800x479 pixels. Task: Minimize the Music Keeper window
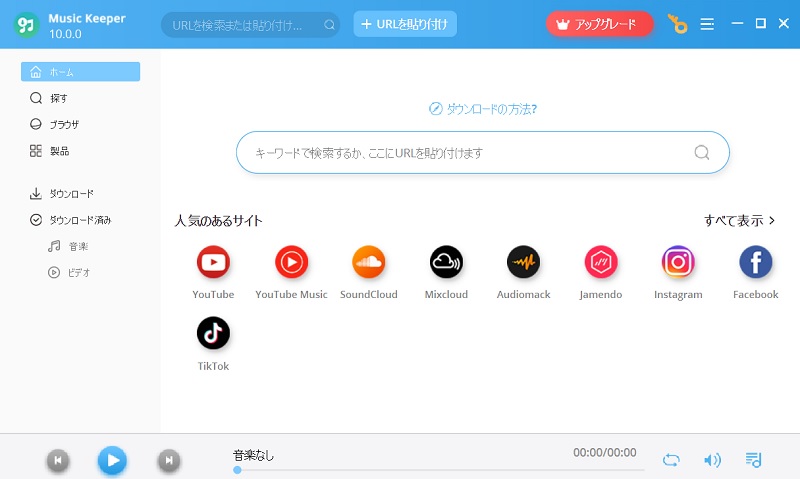[x=737, y=23]
